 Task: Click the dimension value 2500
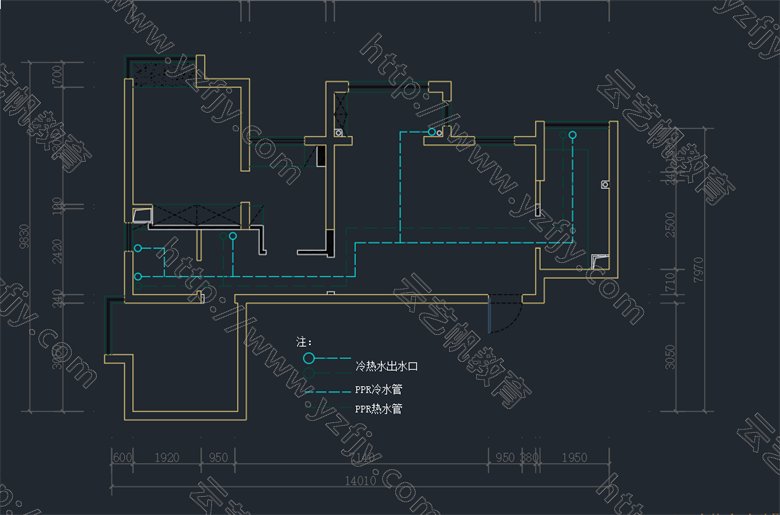(670, 224)
